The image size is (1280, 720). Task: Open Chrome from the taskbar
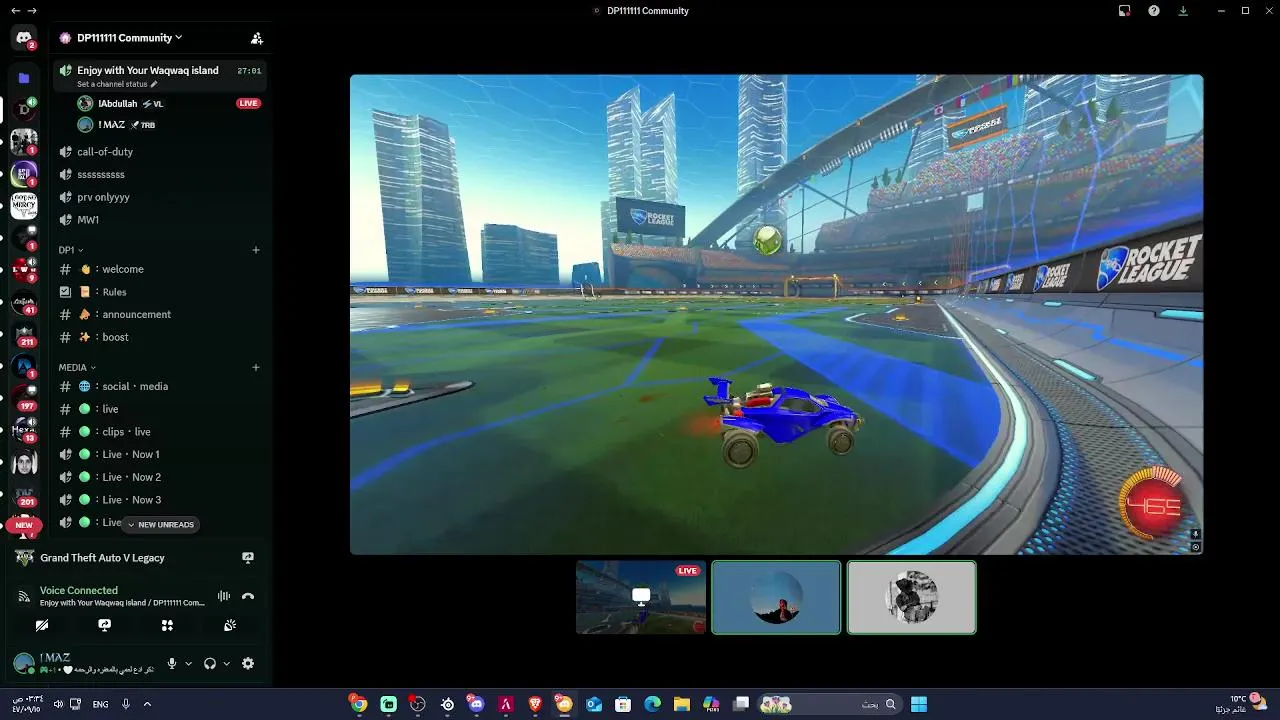[358, 704]
